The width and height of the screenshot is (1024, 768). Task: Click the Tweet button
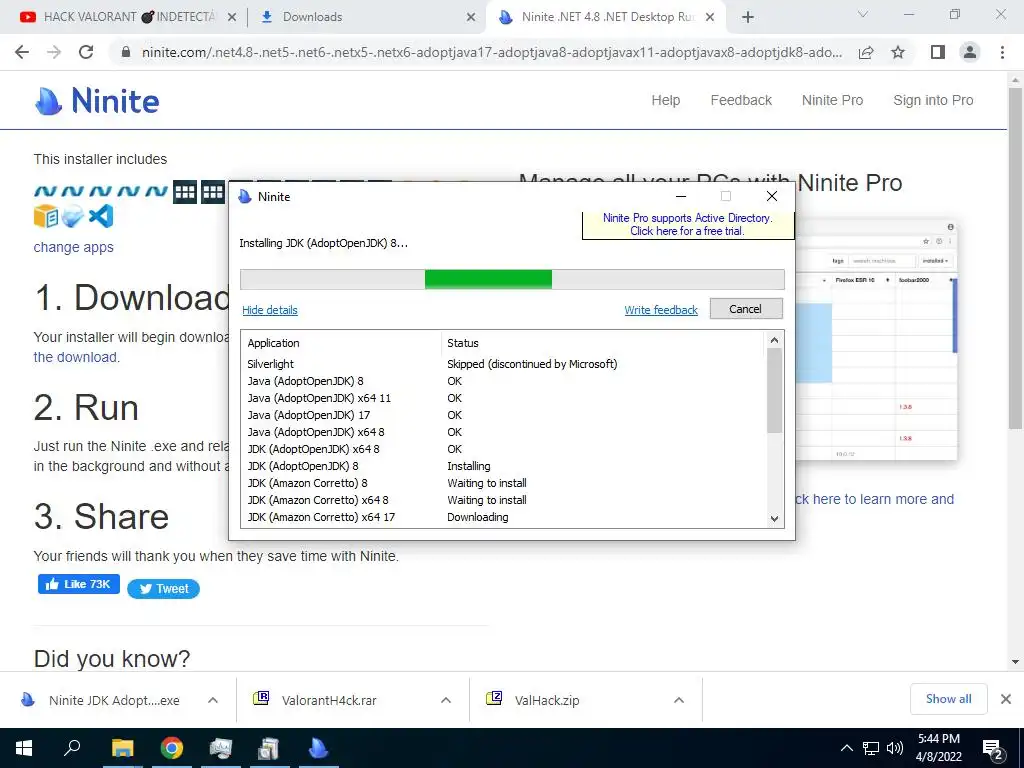click(x=163, y=588)
